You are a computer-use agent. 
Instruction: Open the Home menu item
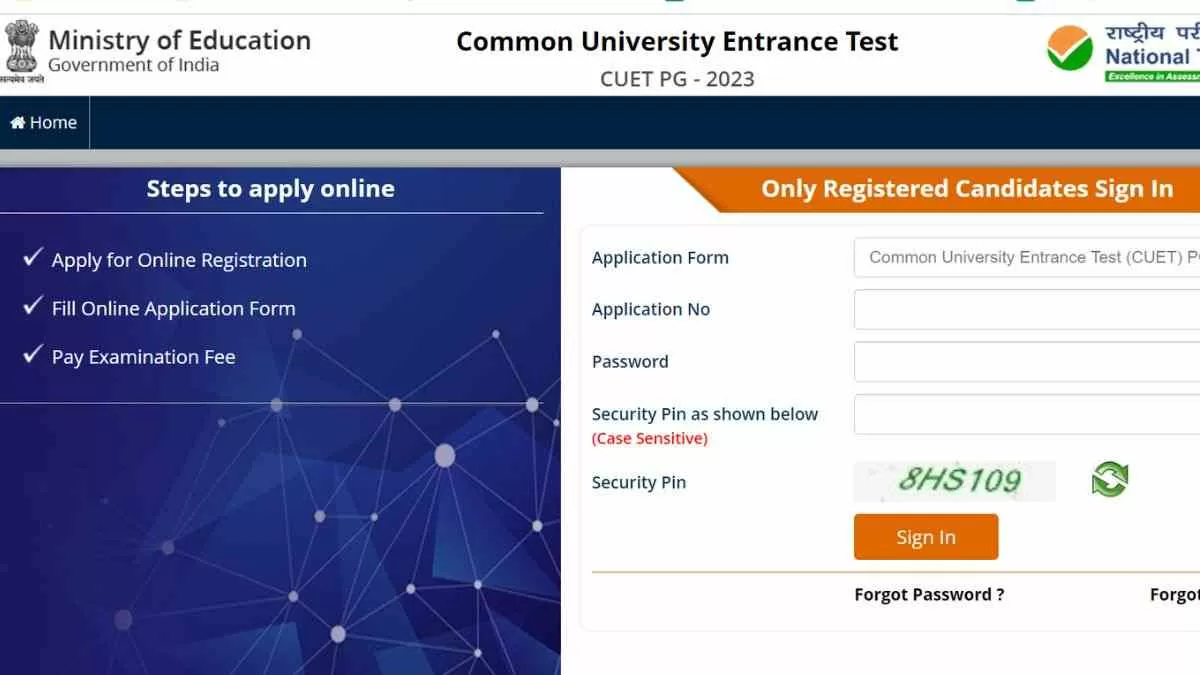click(44, 123)
